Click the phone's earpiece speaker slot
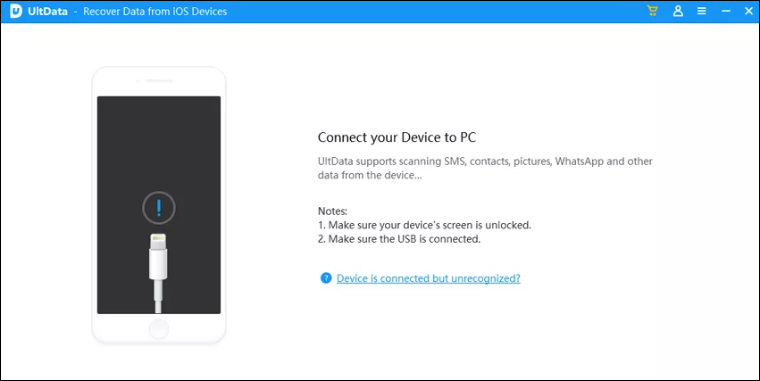 [159, 81]
